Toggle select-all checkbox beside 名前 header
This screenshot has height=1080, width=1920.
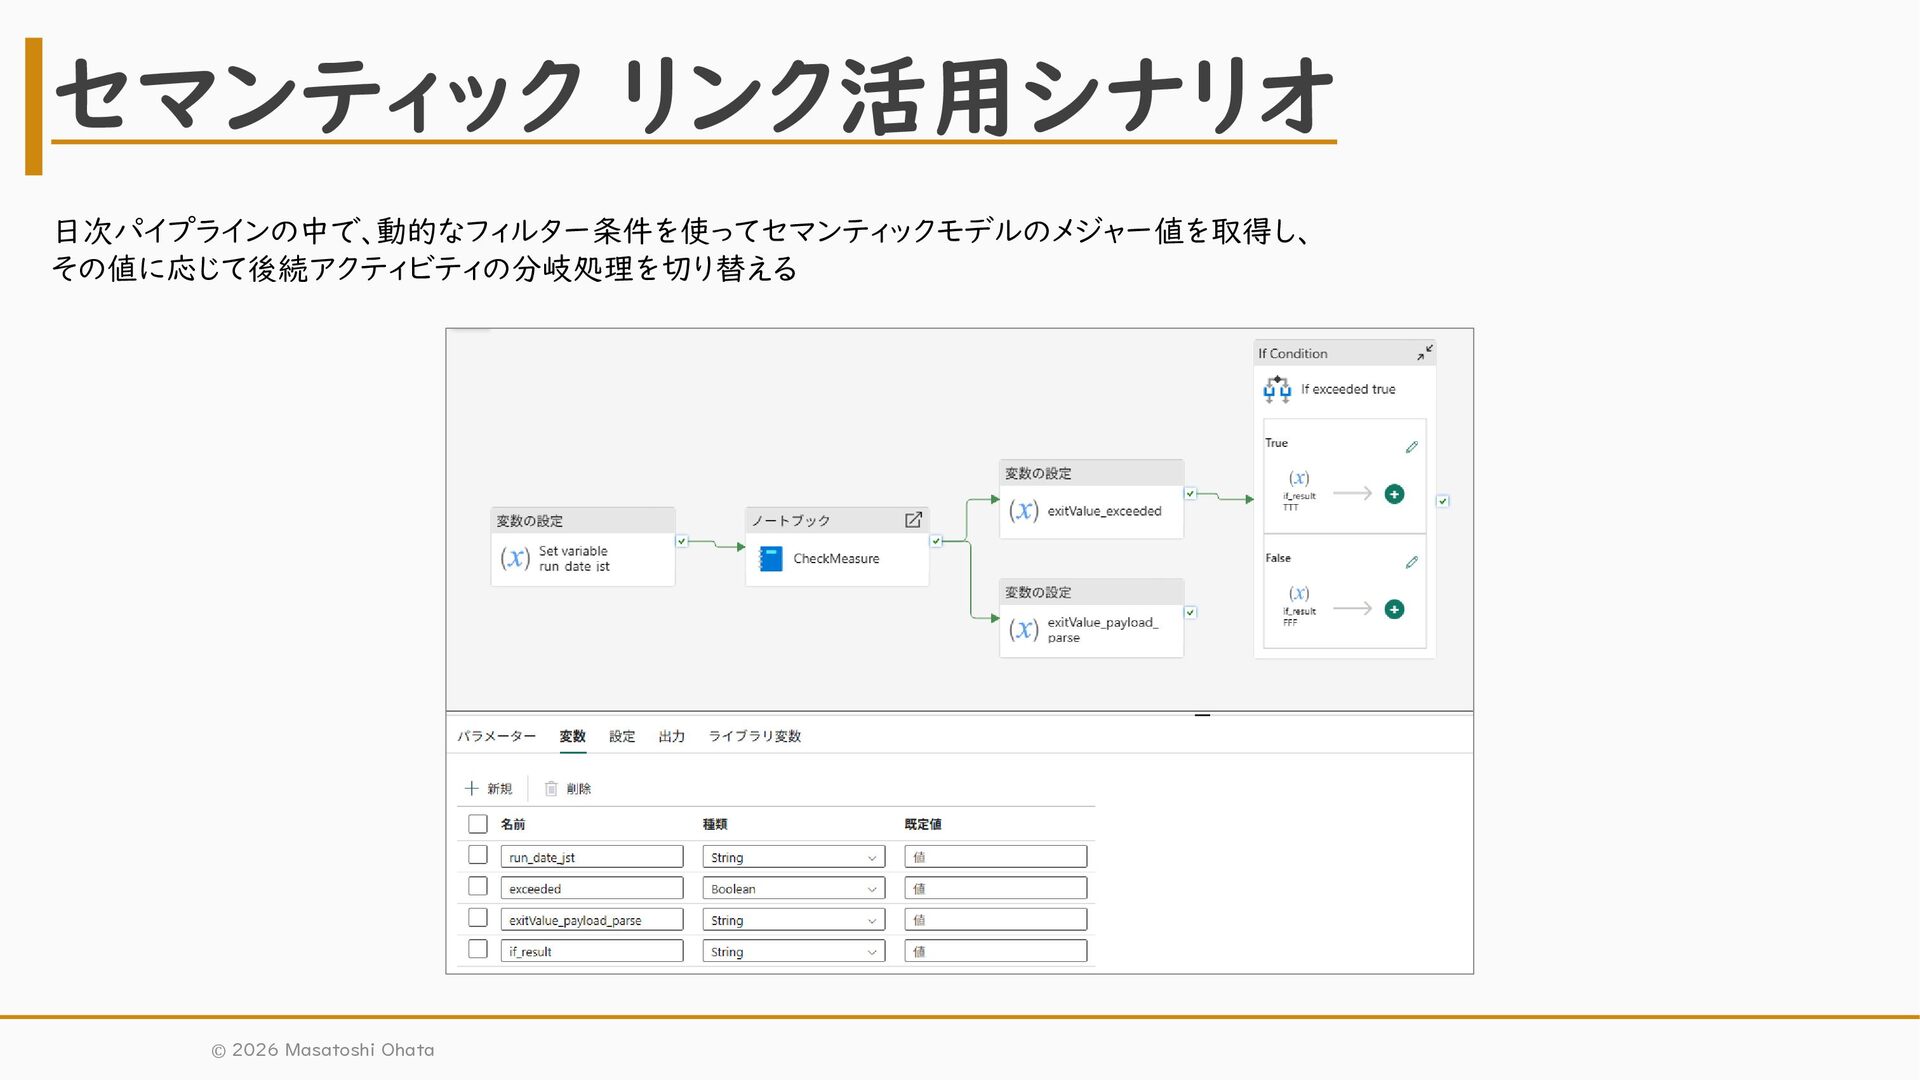478,824
